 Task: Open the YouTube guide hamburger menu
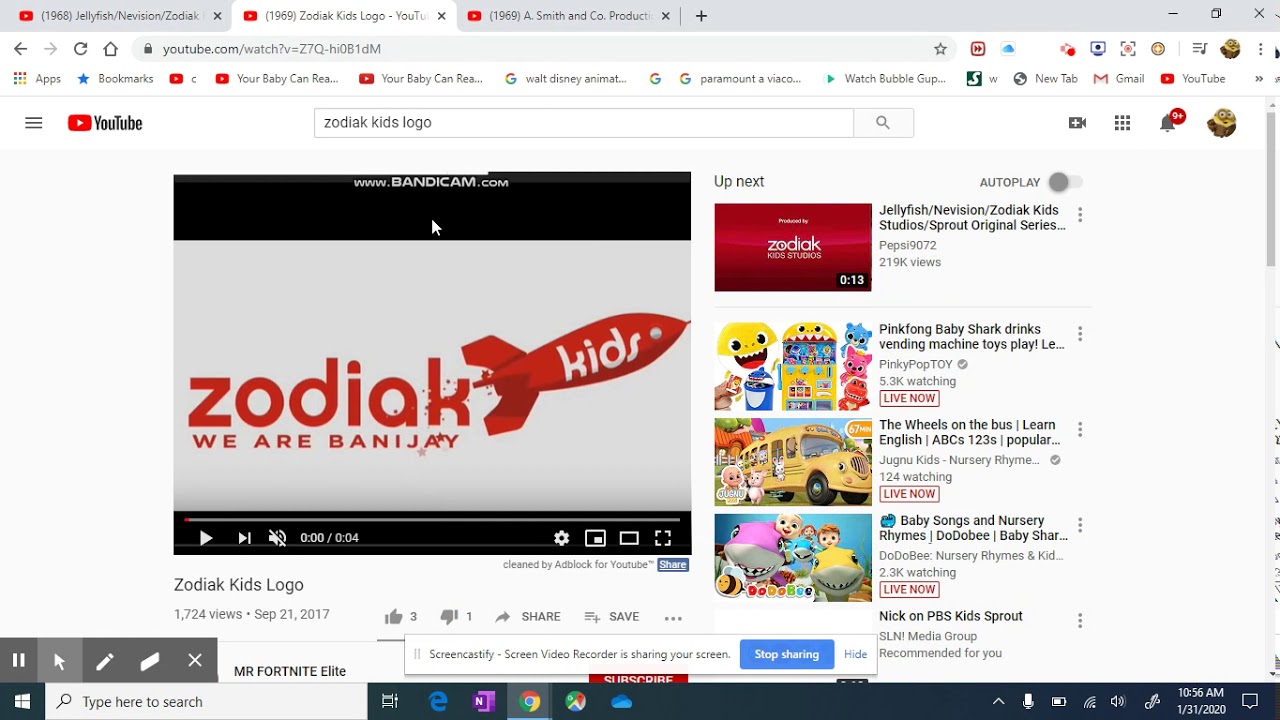click(34, 123)
